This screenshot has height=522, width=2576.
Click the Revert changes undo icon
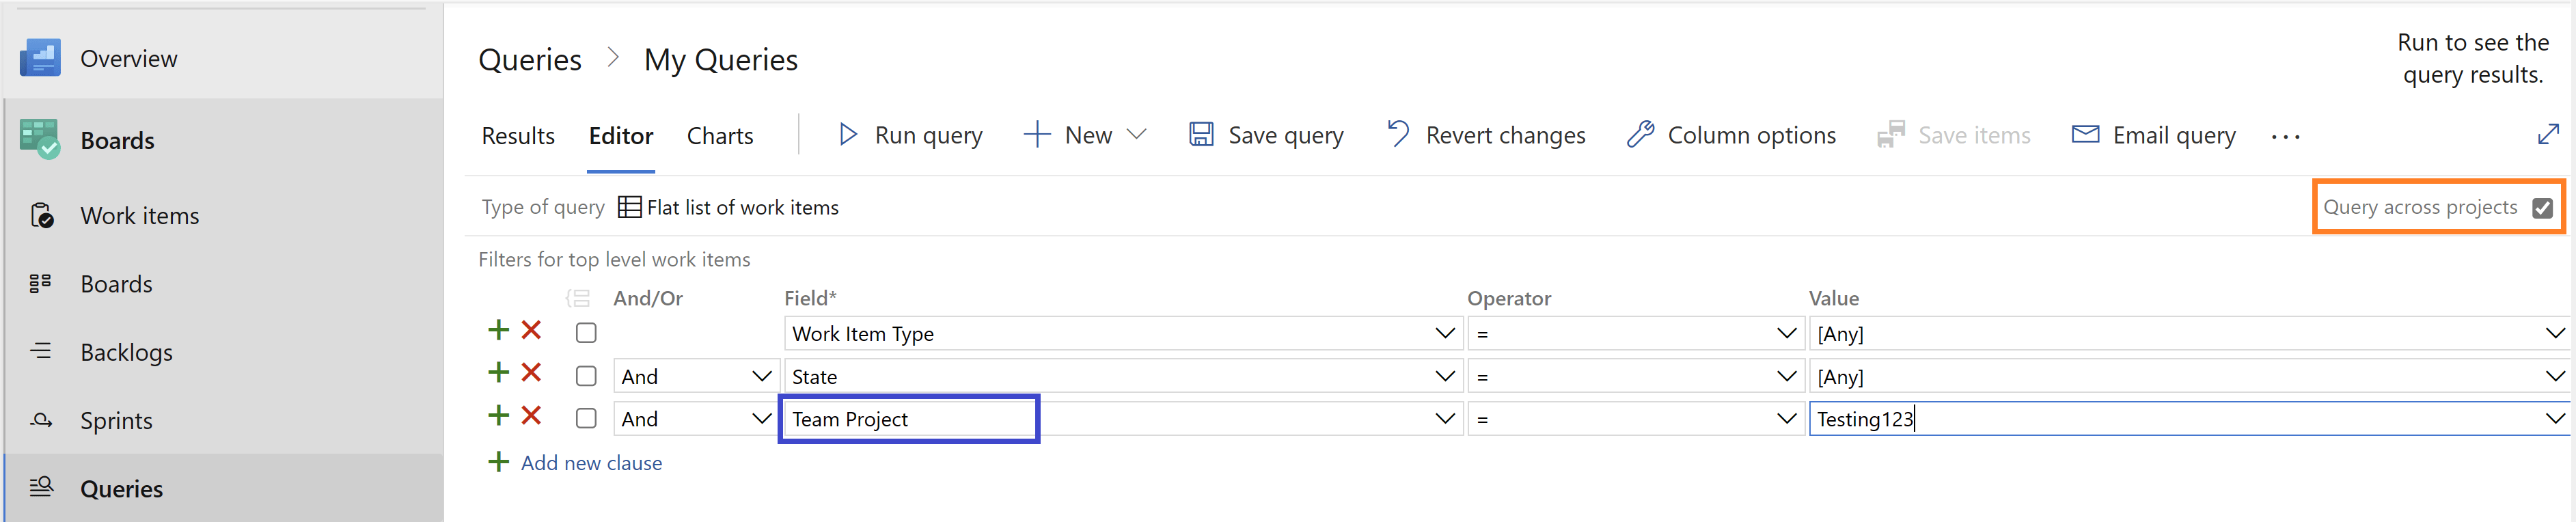[1398, 134]
